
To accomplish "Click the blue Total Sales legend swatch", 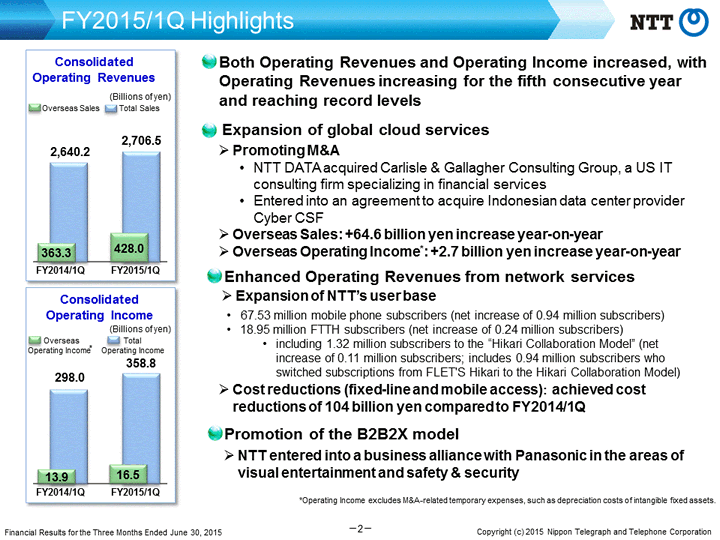I will tap(111, 108).
